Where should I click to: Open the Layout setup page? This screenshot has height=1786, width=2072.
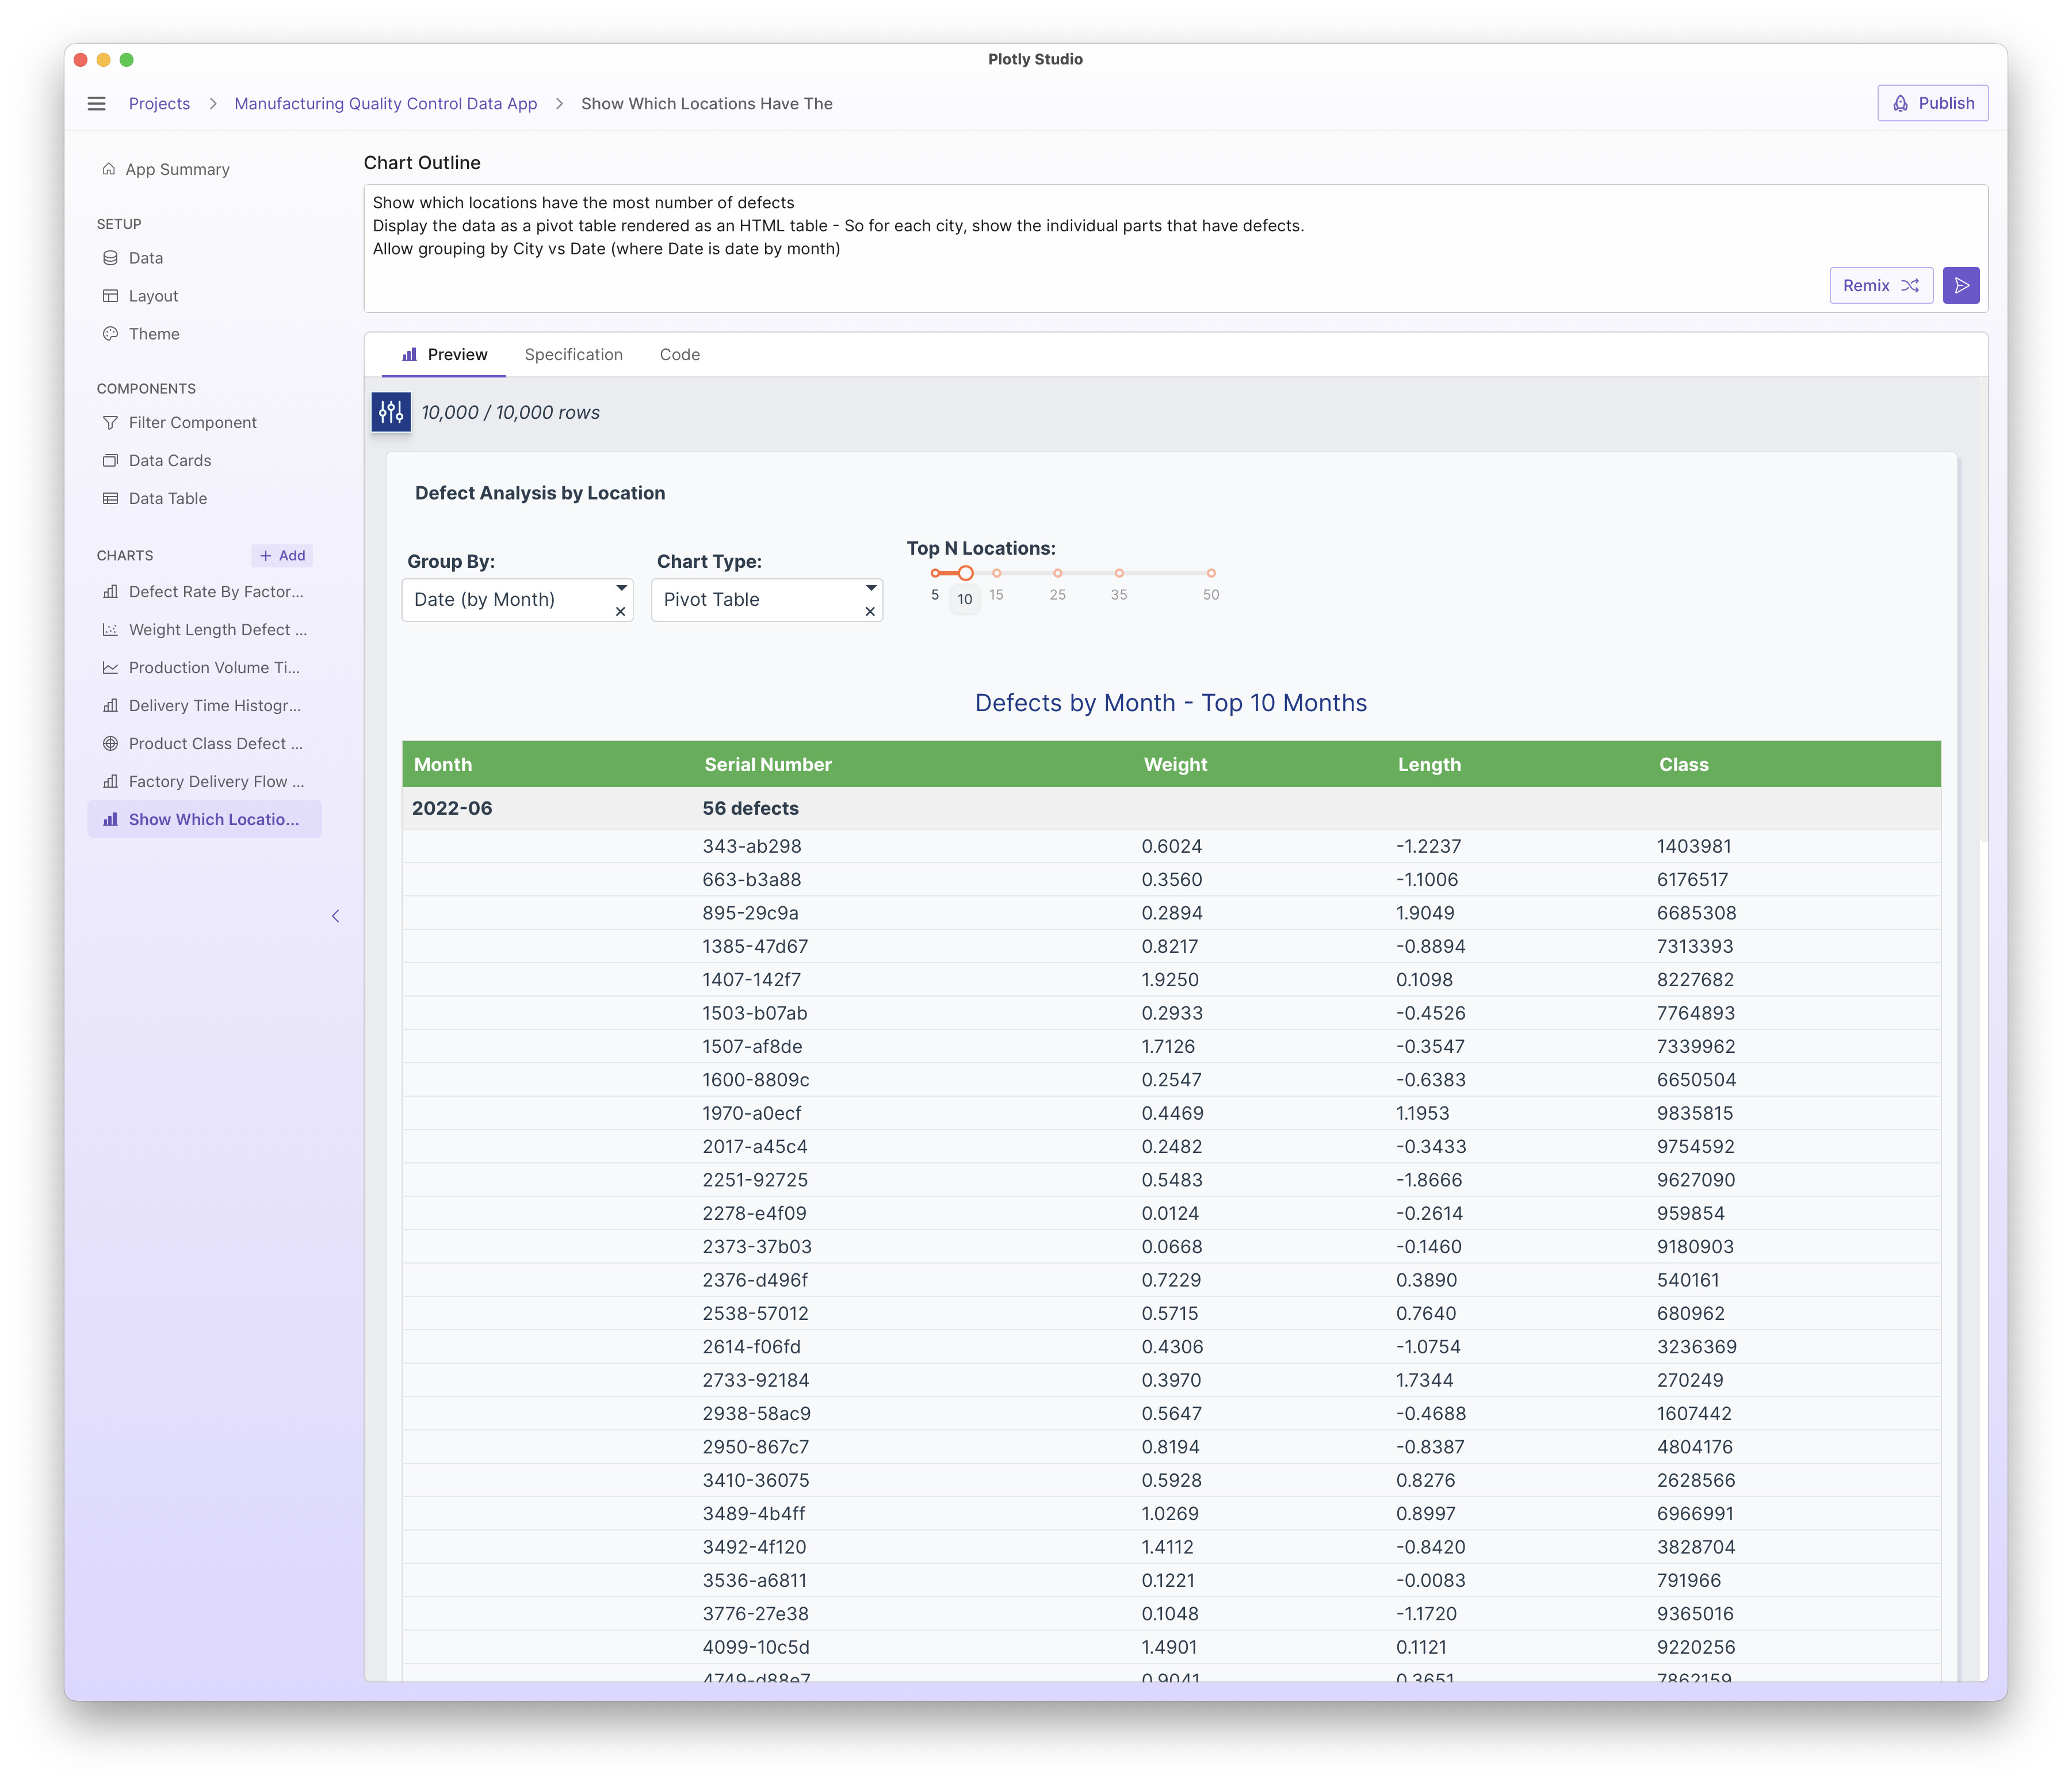point(153,296)
